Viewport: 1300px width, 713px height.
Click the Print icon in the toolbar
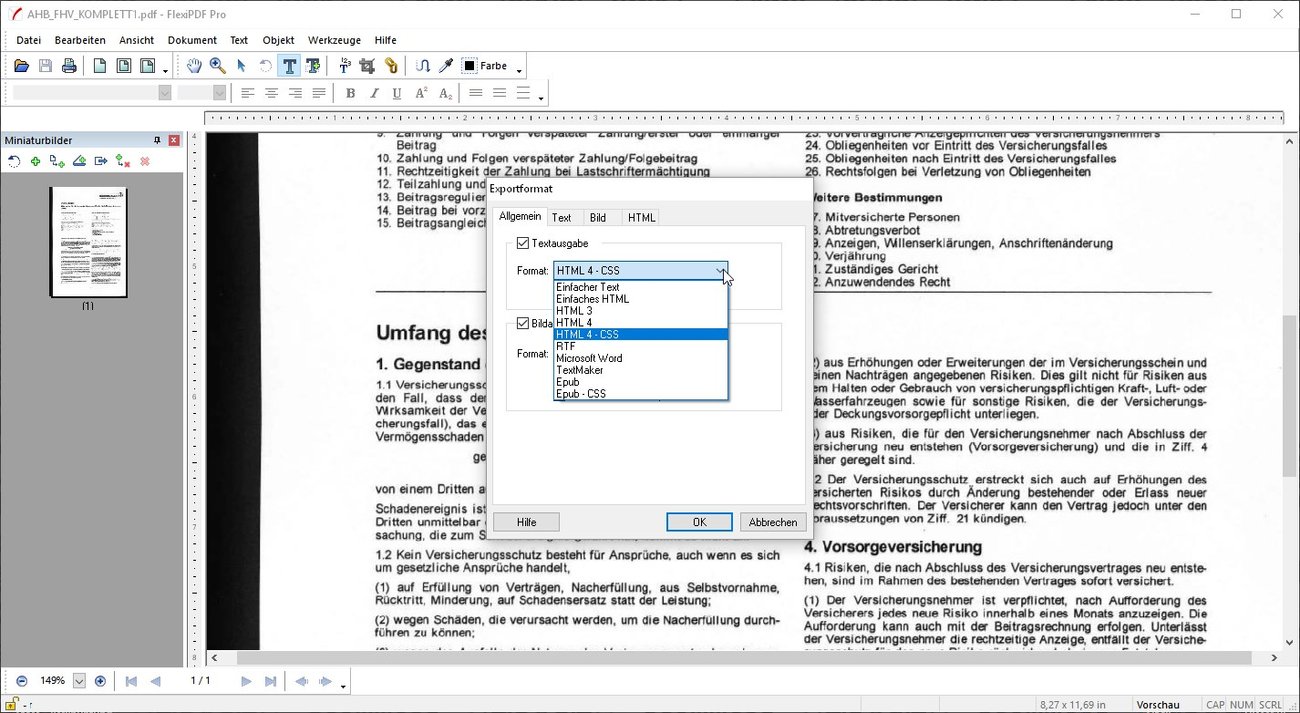68,65
